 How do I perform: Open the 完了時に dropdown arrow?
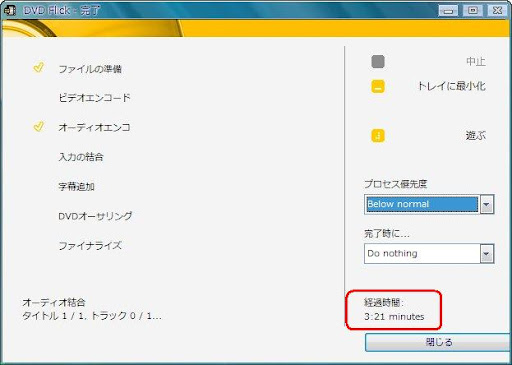[x=487, y=254]
